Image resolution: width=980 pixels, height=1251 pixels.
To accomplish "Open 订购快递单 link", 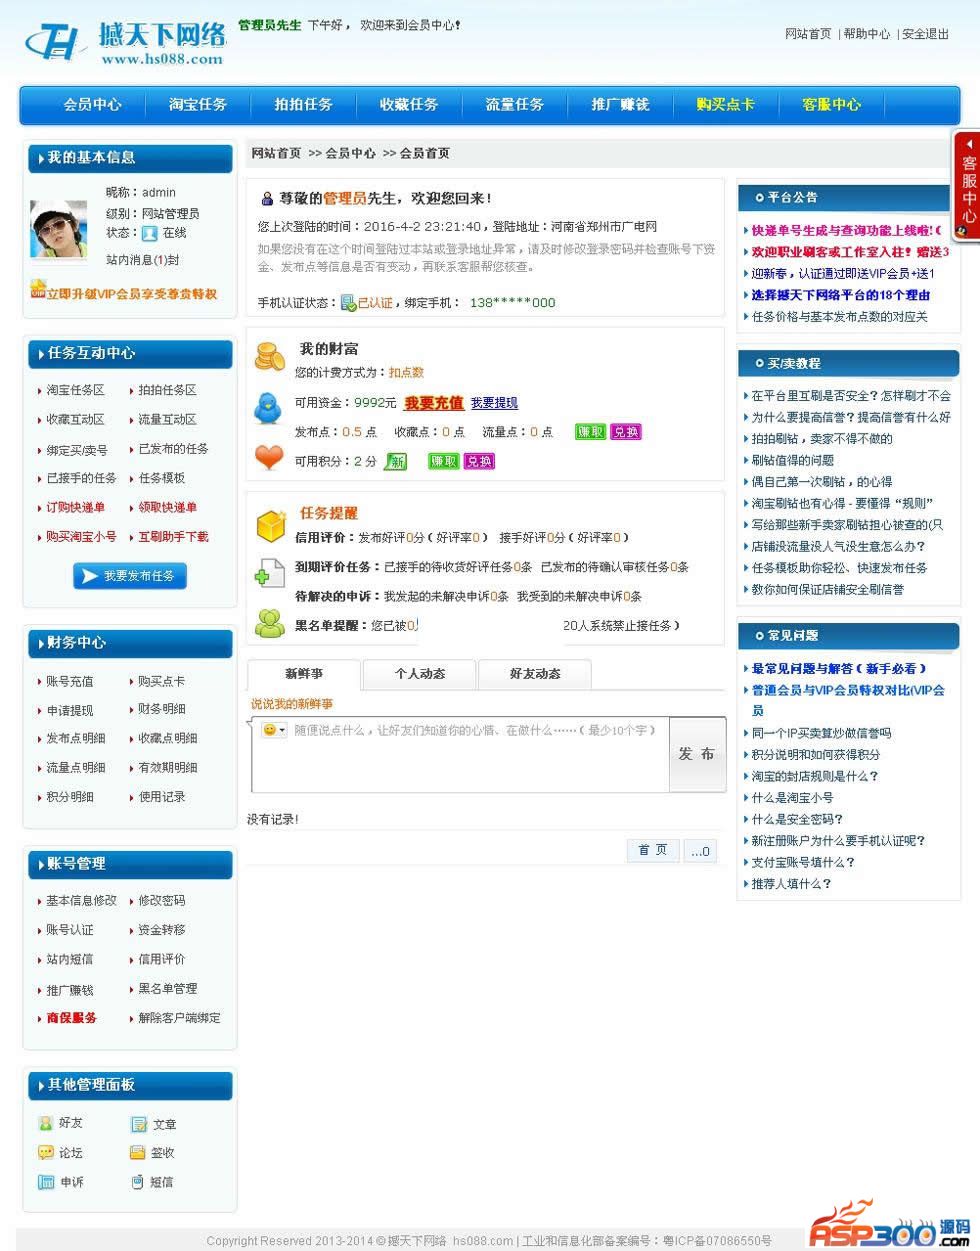I will (x=76, y=507).
